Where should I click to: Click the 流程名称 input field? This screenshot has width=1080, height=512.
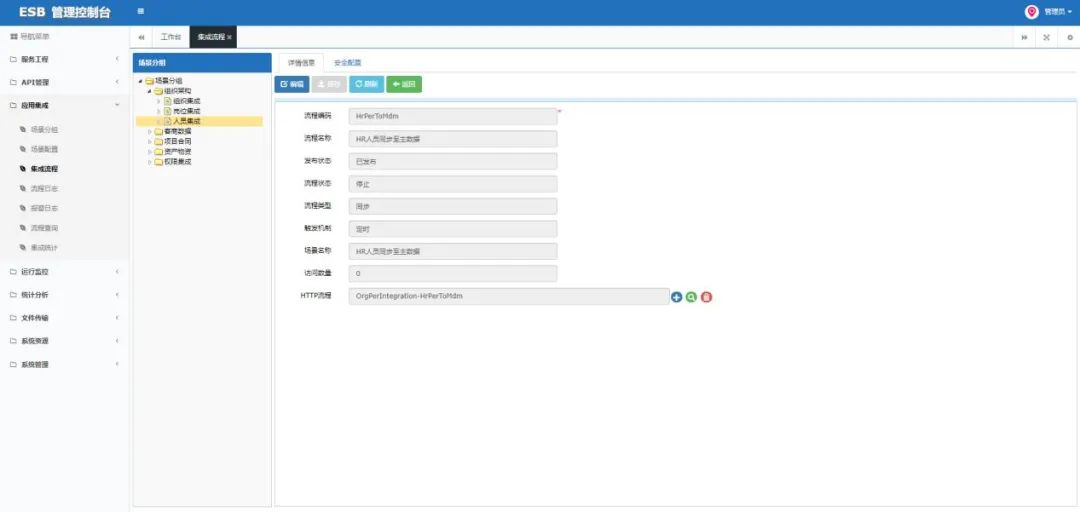[453, 139]
